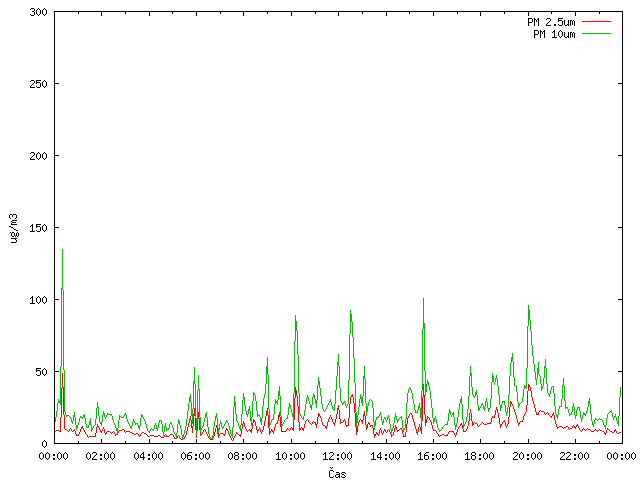Click the y-axis value 250
The height and width of the screenshot is (480, 640).
(38, 84)
